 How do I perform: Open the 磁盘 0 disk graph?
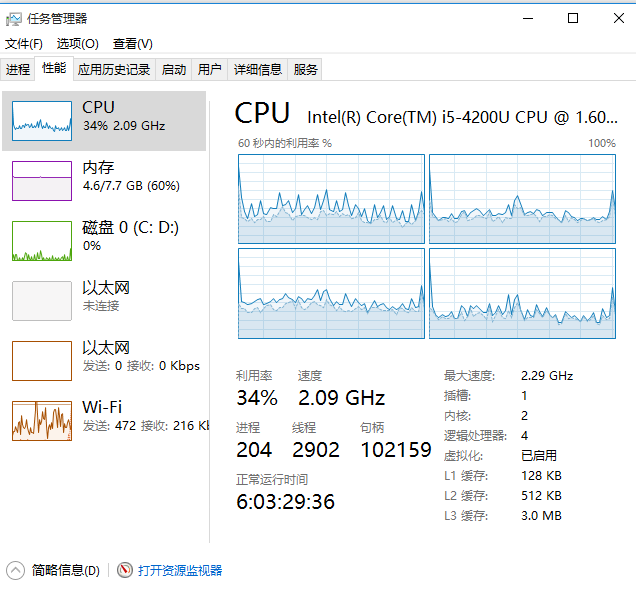click(42, 240)
